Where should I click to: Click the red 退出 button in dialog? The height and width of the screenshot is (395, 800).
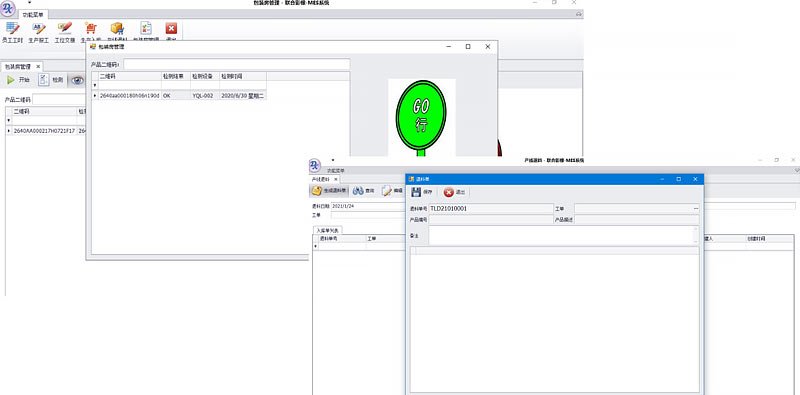tap(455, 192)
